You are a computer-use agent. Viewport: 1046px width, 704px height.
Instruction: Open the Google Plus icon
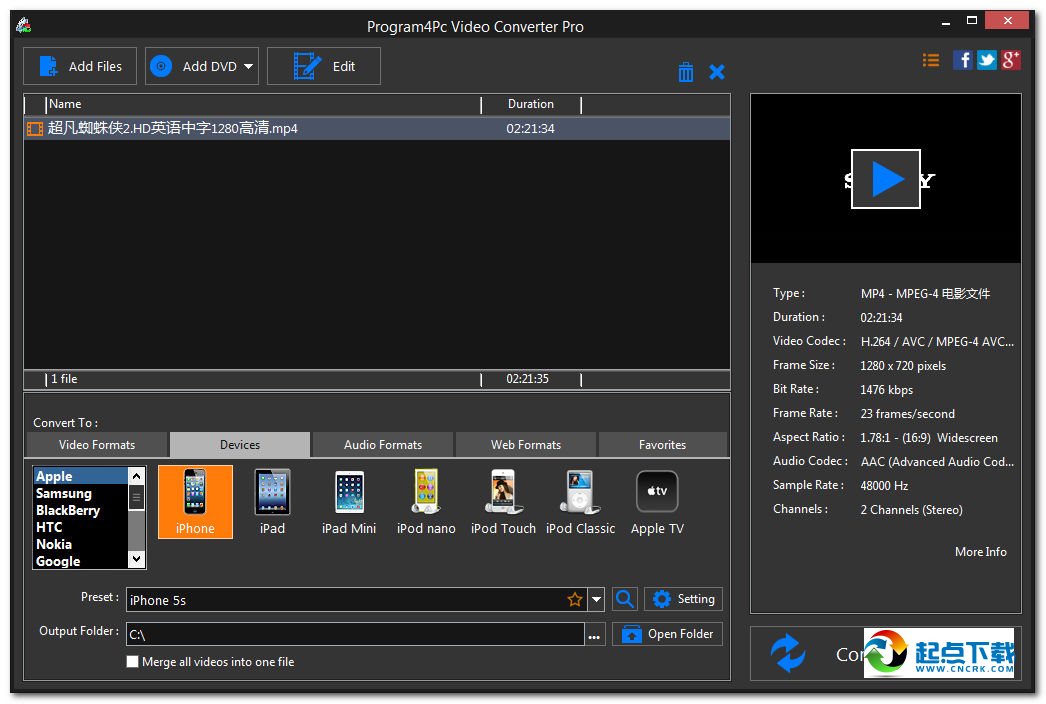point(1011,60)
